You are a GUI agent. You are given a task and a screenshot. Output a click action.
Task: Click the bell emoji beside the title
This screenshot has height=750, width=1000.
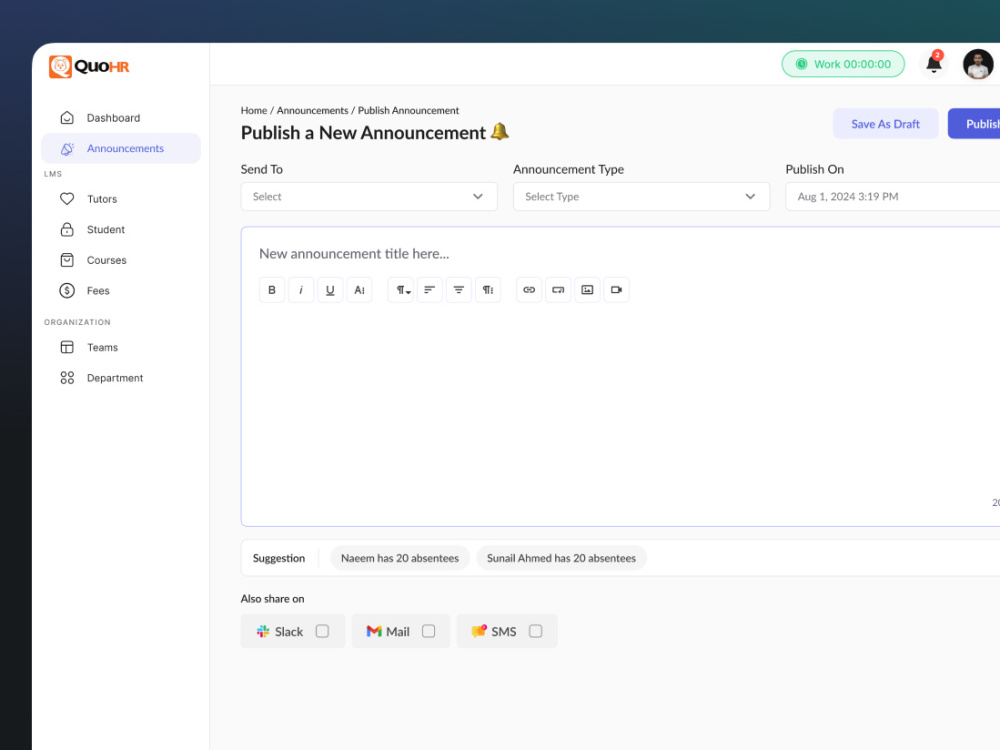pyautogui.click(x=499, y=131)
